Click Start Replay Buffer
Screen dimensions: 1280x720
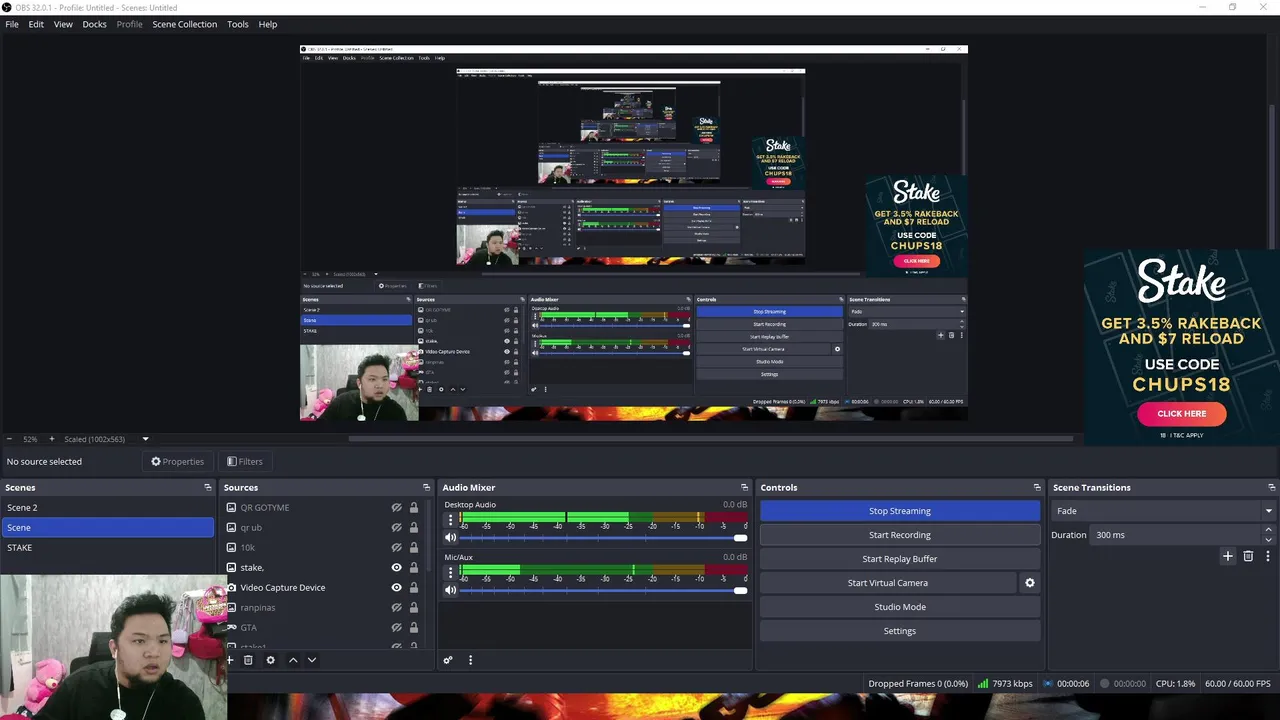(x=900, y=559)
